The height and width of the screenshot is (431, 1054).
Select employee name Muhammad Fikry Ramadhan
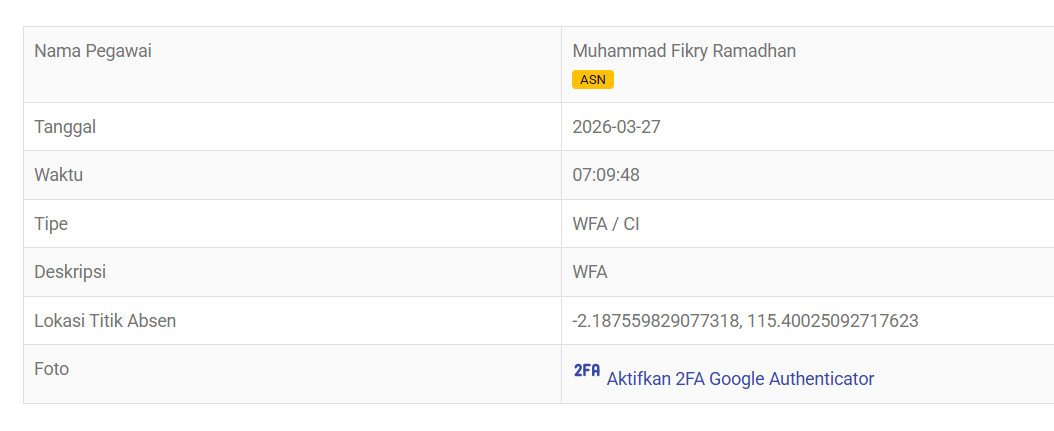[684, 51]
